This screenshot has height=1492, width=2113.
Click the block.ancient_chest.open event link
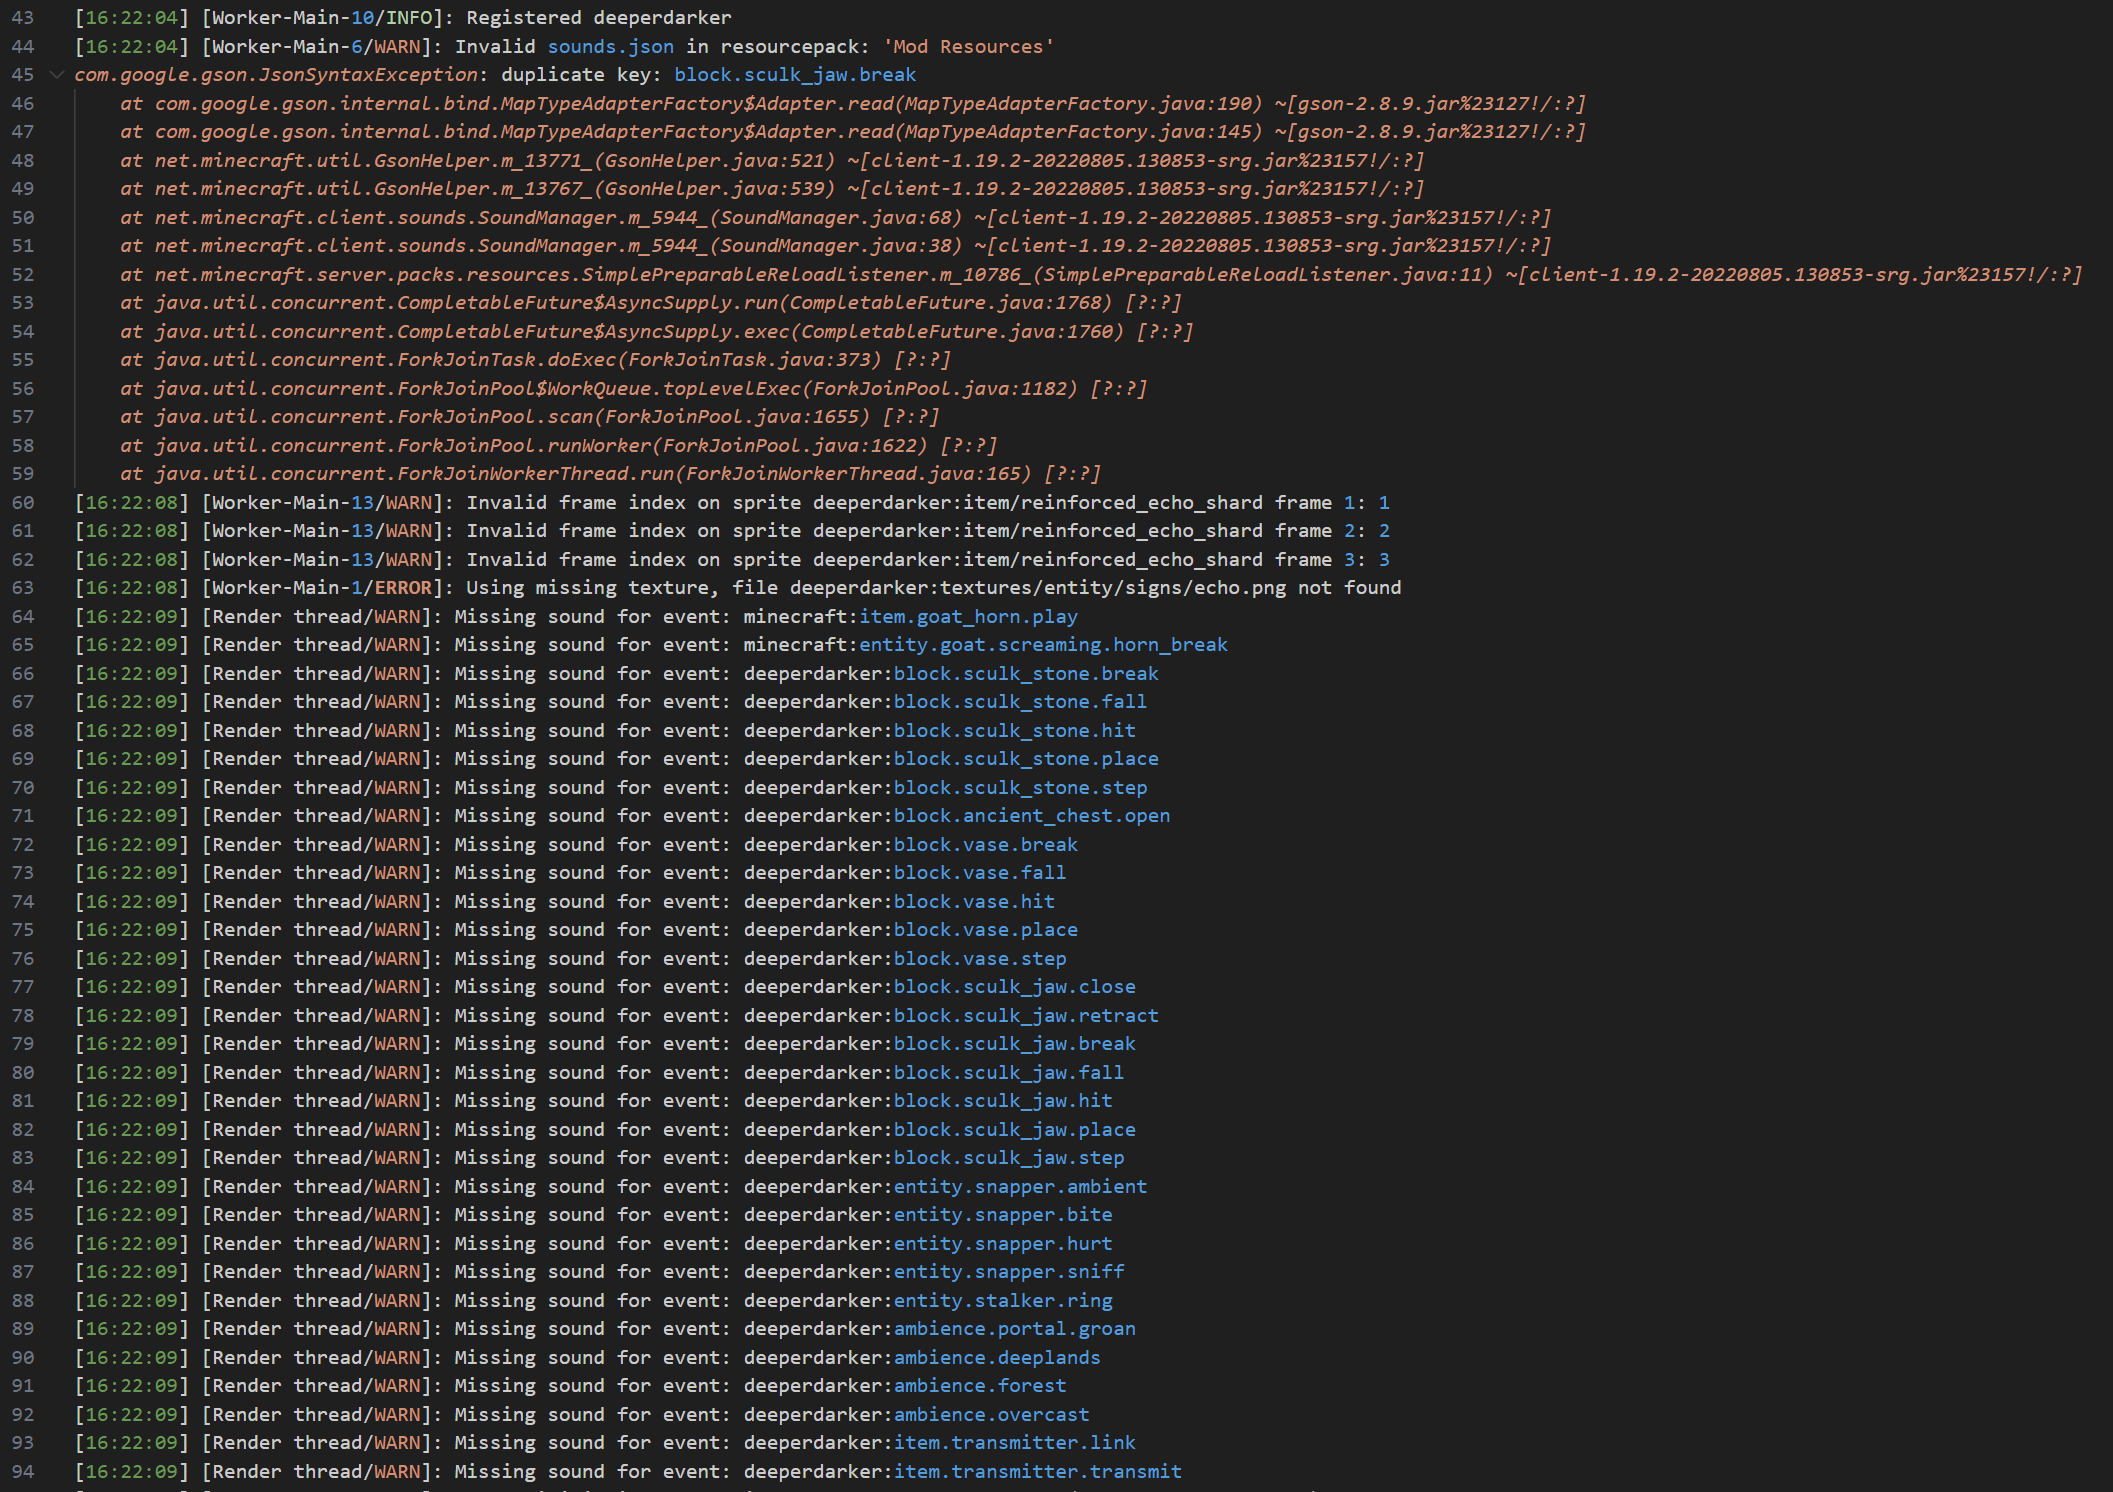click(1031, 816)
